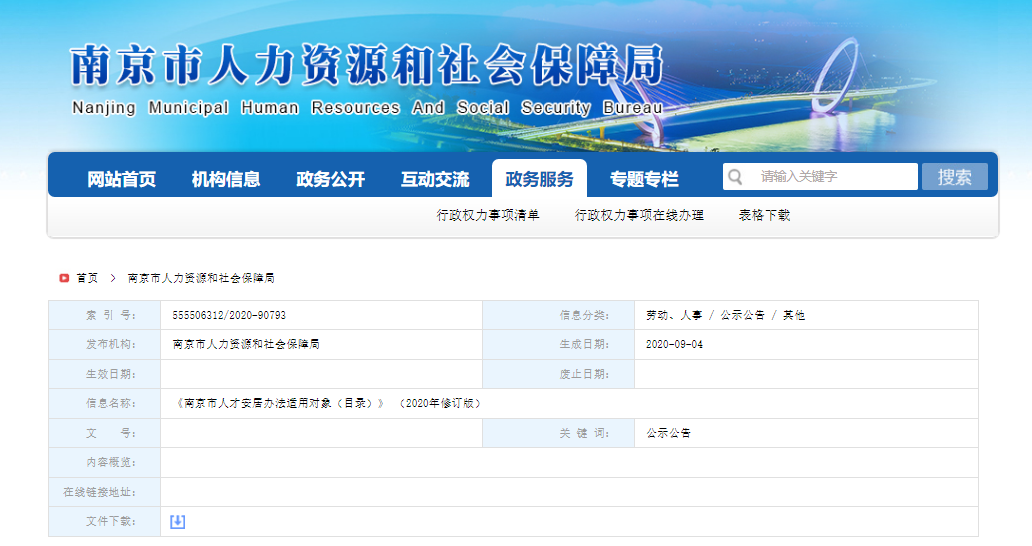Open 行政权力事项清单 submenu link
Screen dimensions: 1032x546
click(x=488, y=215)
